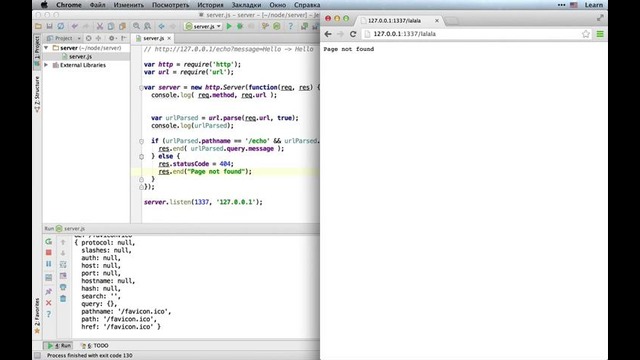The width and height of the screenshot is (640, 360).
Task: Click the Copy icon in the toolbar
Action: 111,26
